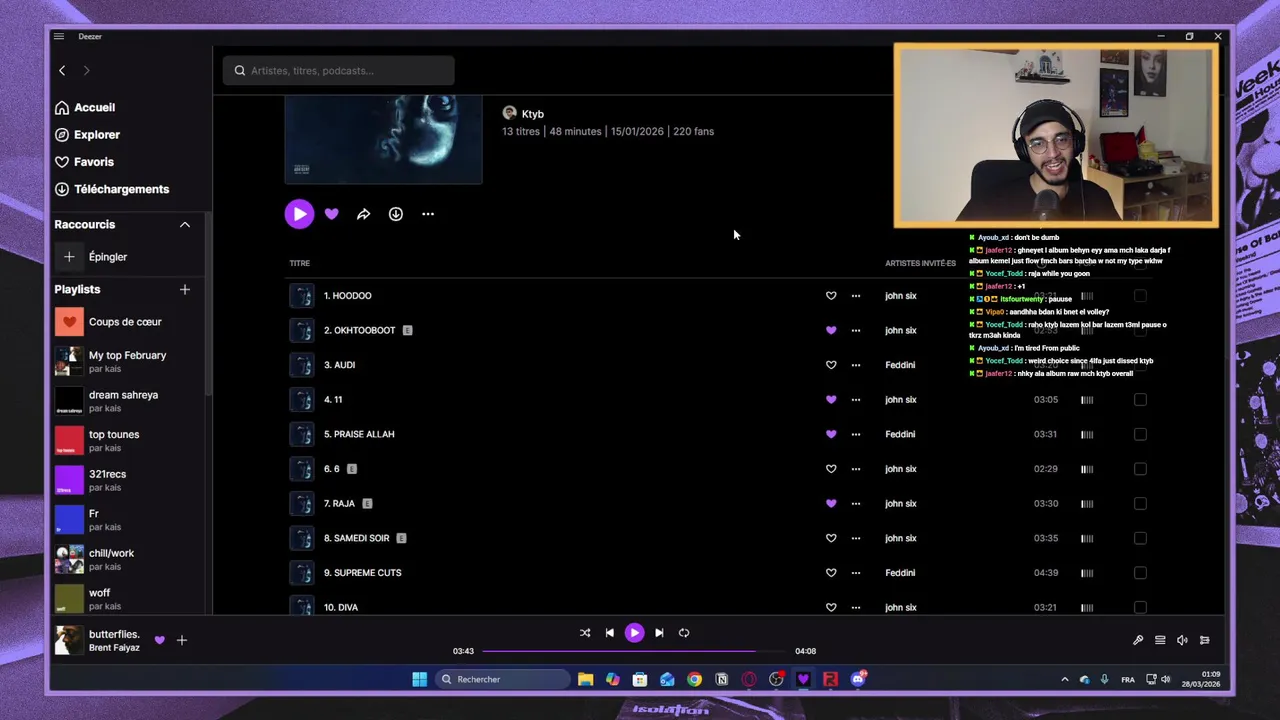Share the album via the arrow icon
Image resolution: width=1280 pixels, height=720 pixels.
pyautogui.click(x=364, y=214)
